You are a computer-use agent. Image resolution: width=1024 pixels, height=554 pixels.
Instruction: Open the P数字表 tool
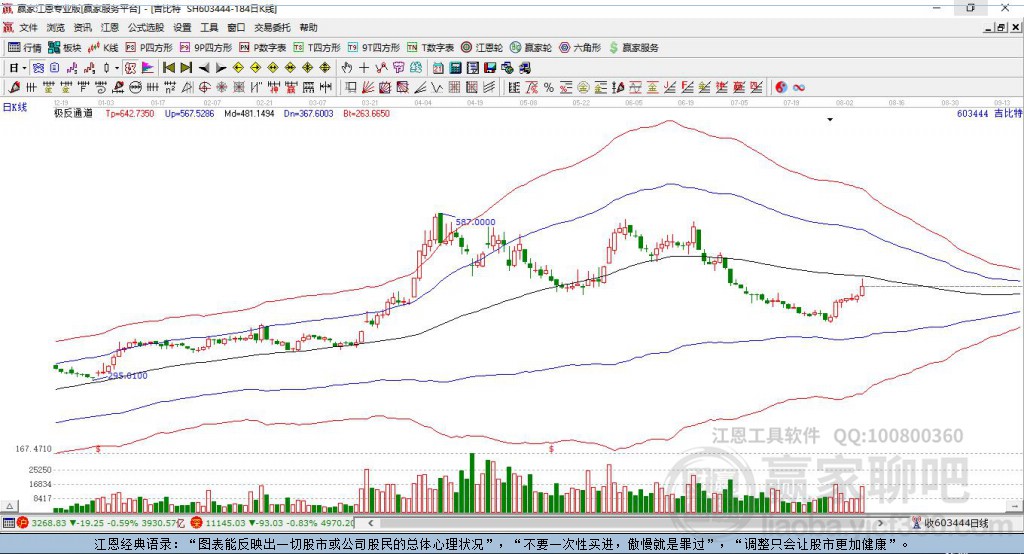[x=263, y=48]
